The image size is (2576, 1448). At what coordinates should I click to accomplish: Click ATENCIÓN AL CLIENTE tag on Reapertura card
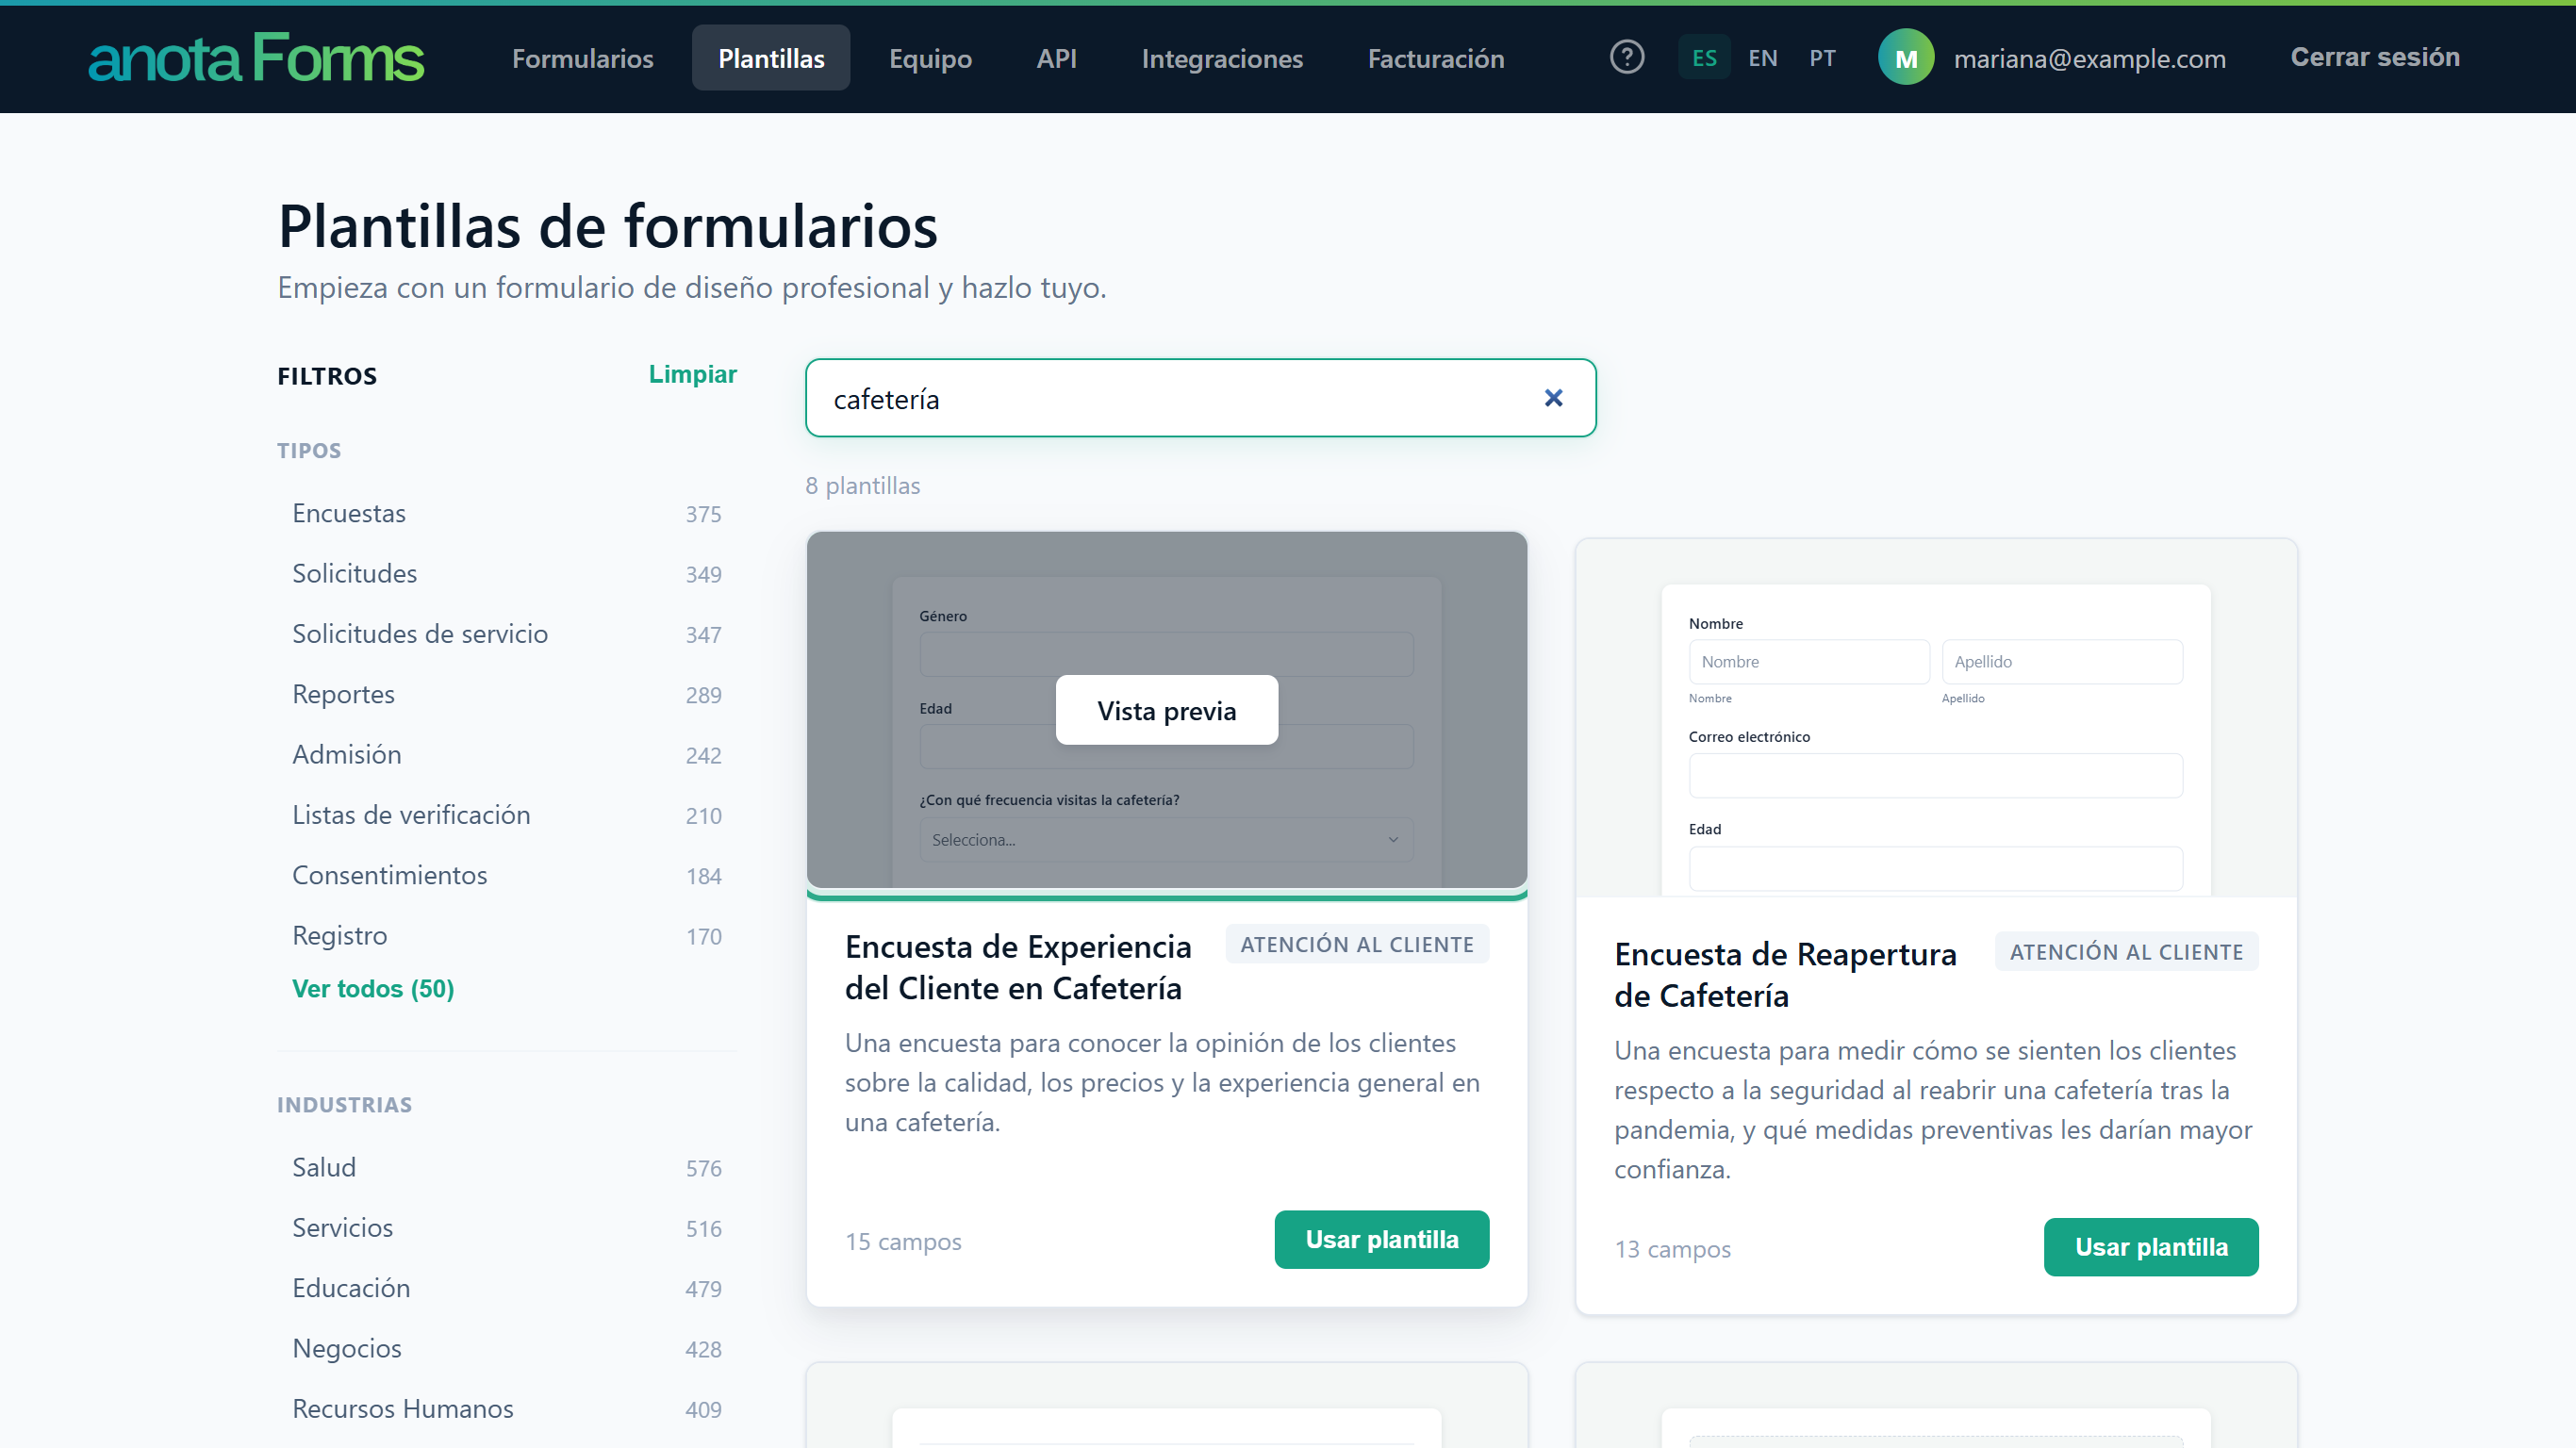pyautogui.click(x=2126, y=952)
